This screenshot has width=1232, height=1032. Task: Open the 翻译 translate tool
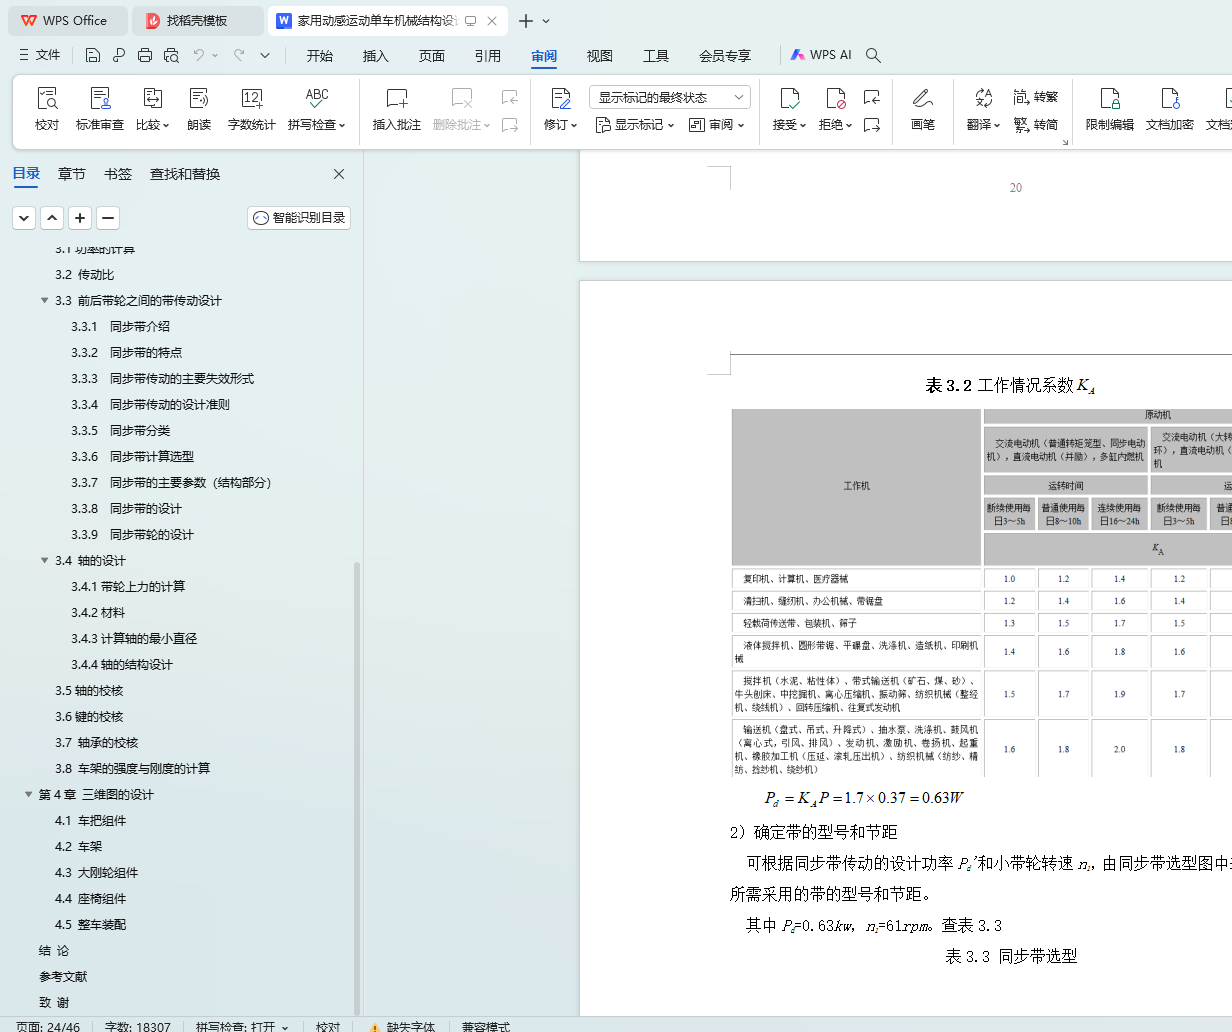pyautogui.click(x=984, y=109)
